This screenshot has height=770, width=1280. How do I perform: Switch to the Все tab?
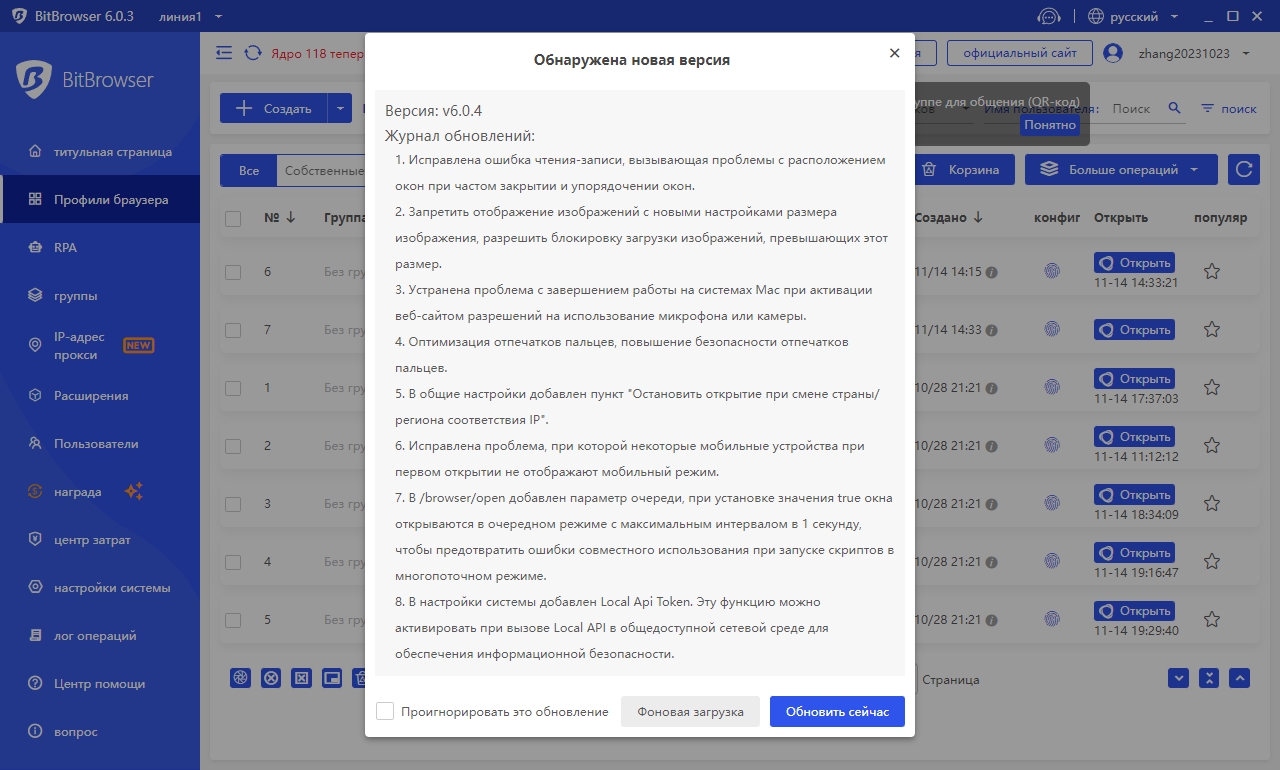pyautogui.click(x=248, y=171)
